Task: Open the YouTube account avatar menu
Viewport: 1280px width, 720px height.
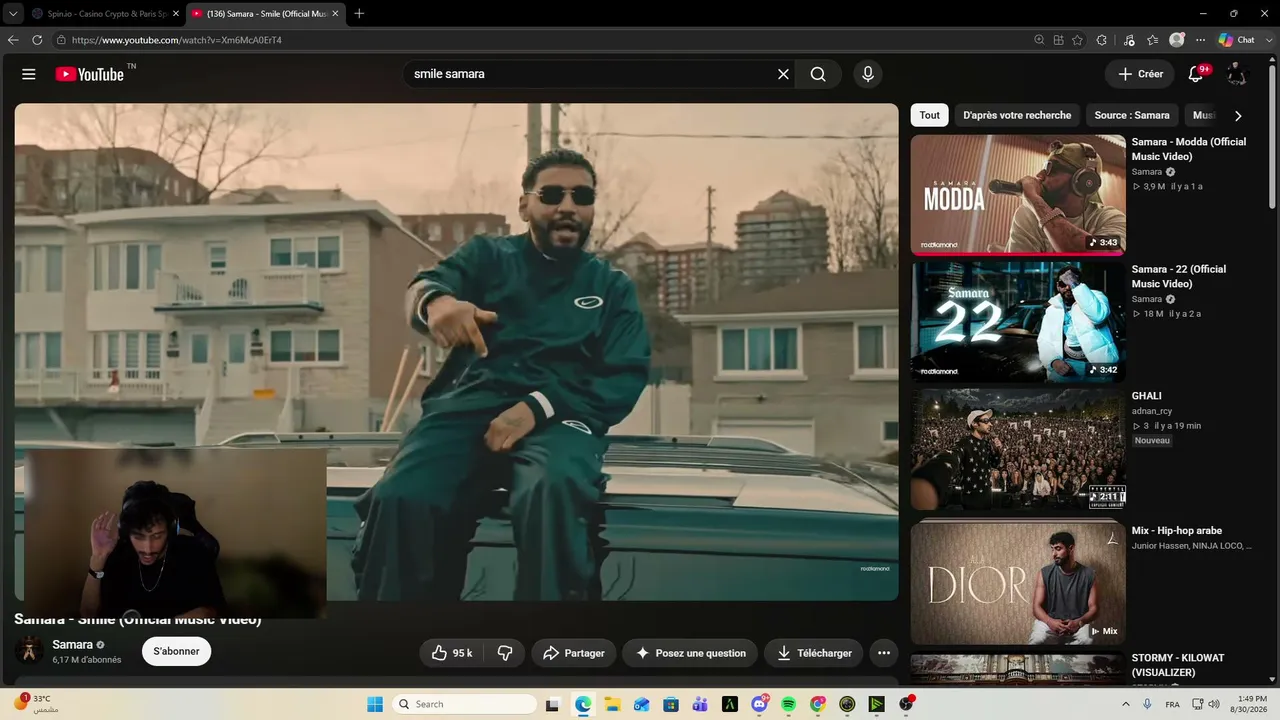Action: (x=1237, y=74)
